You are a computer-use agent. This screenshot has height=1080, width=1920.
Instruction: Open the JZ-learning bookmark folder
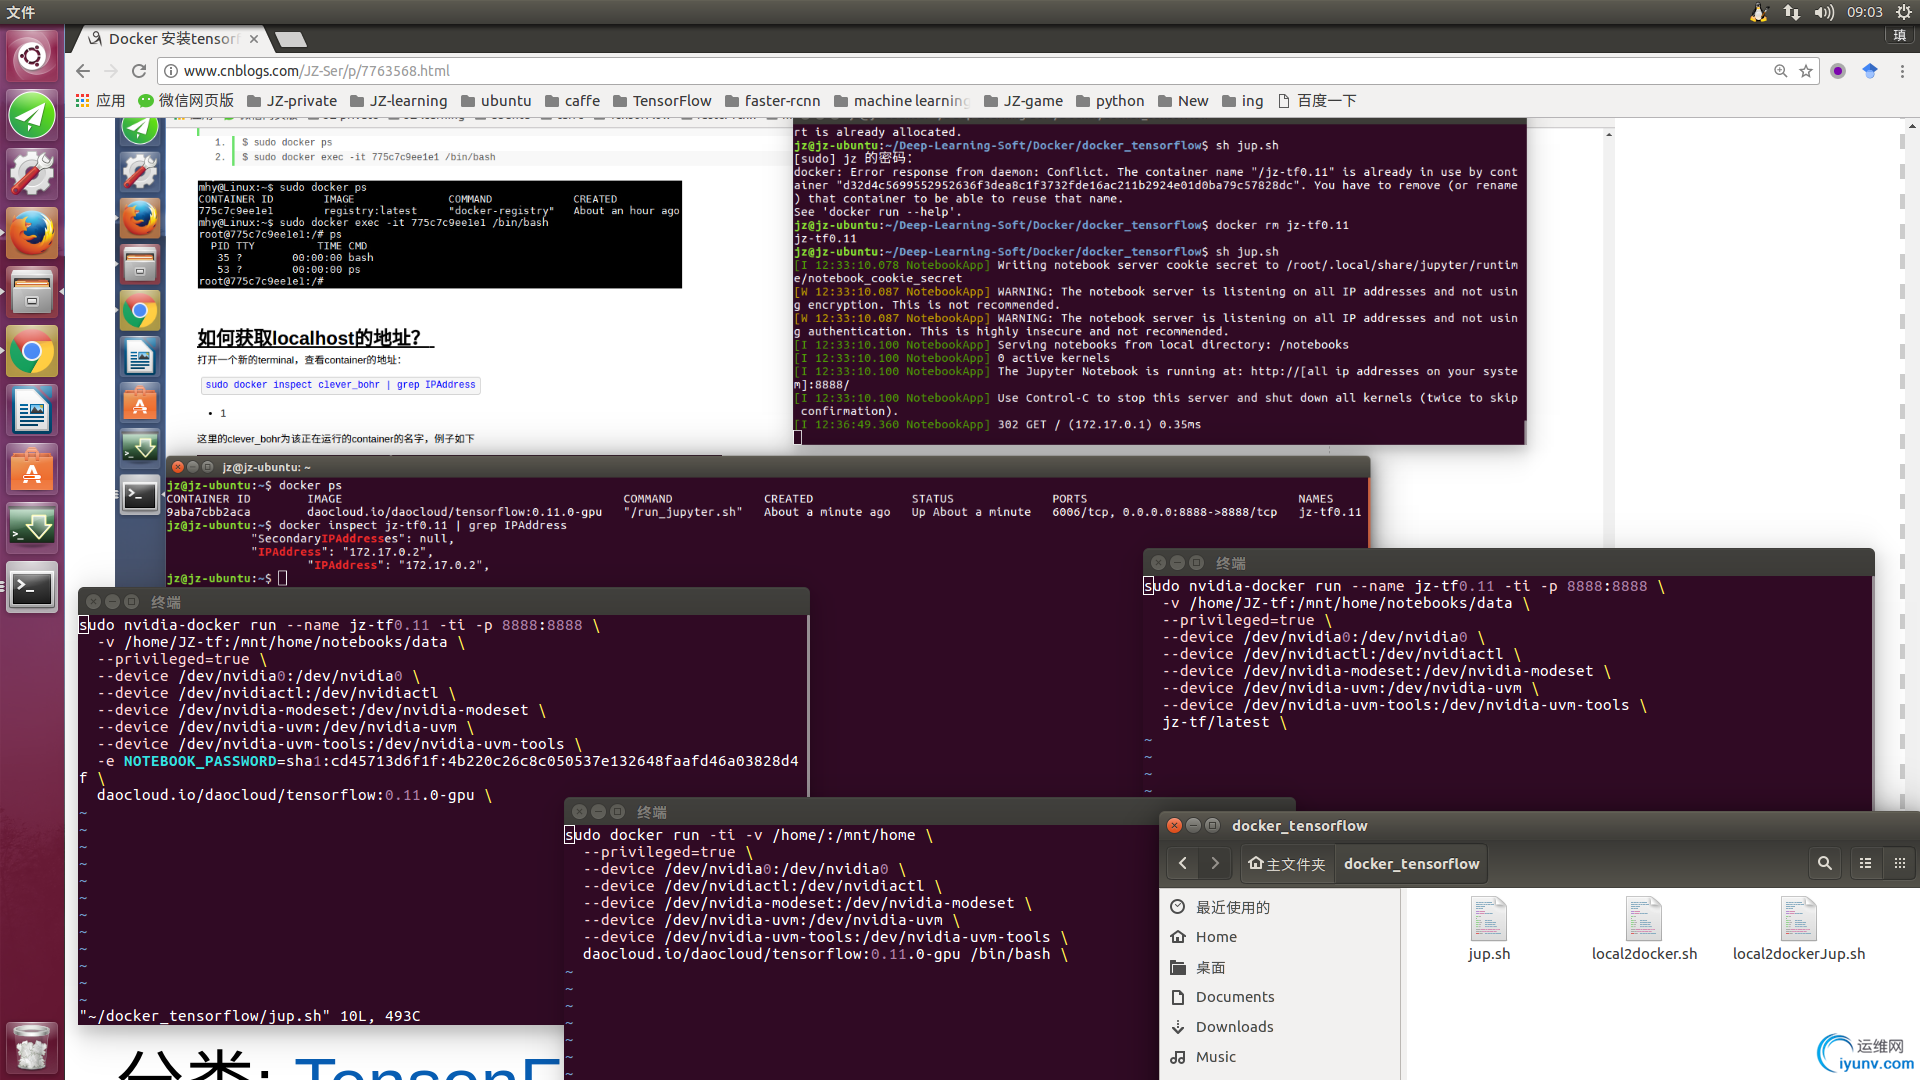click(399, 101)
